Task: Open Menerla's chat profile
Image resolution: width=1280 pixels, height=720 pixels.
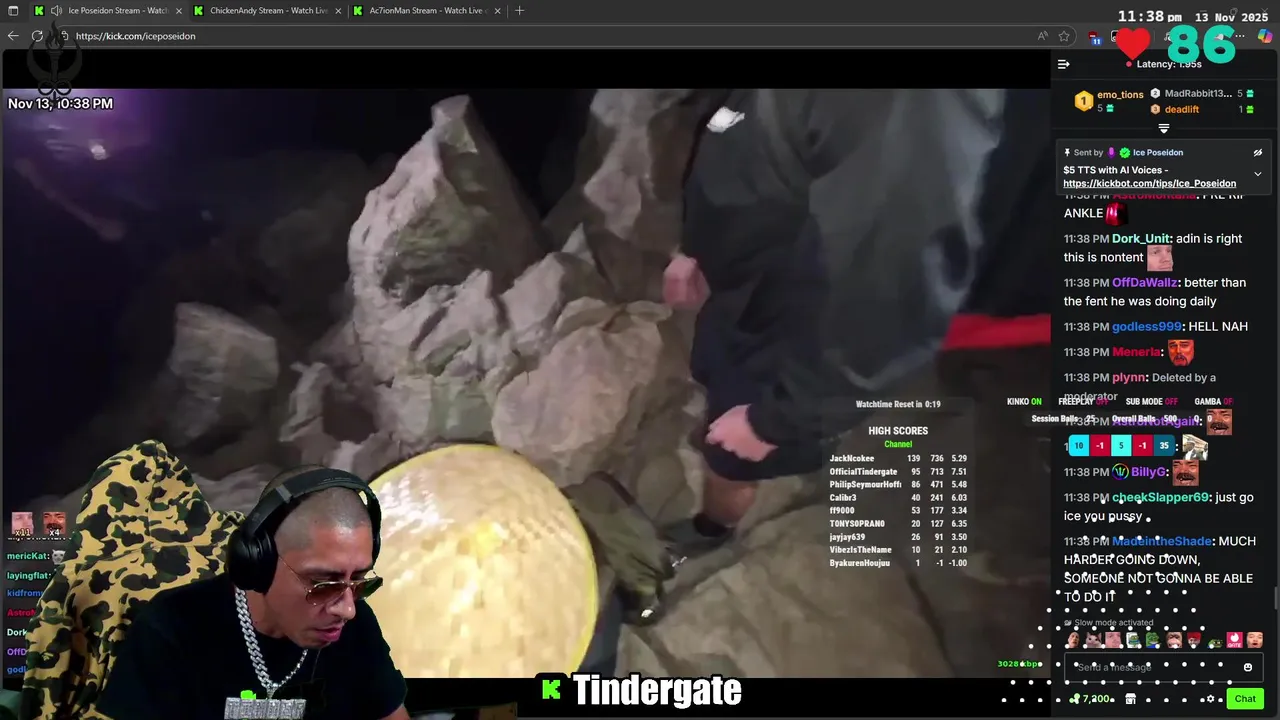Action: tap(1136, 352)
